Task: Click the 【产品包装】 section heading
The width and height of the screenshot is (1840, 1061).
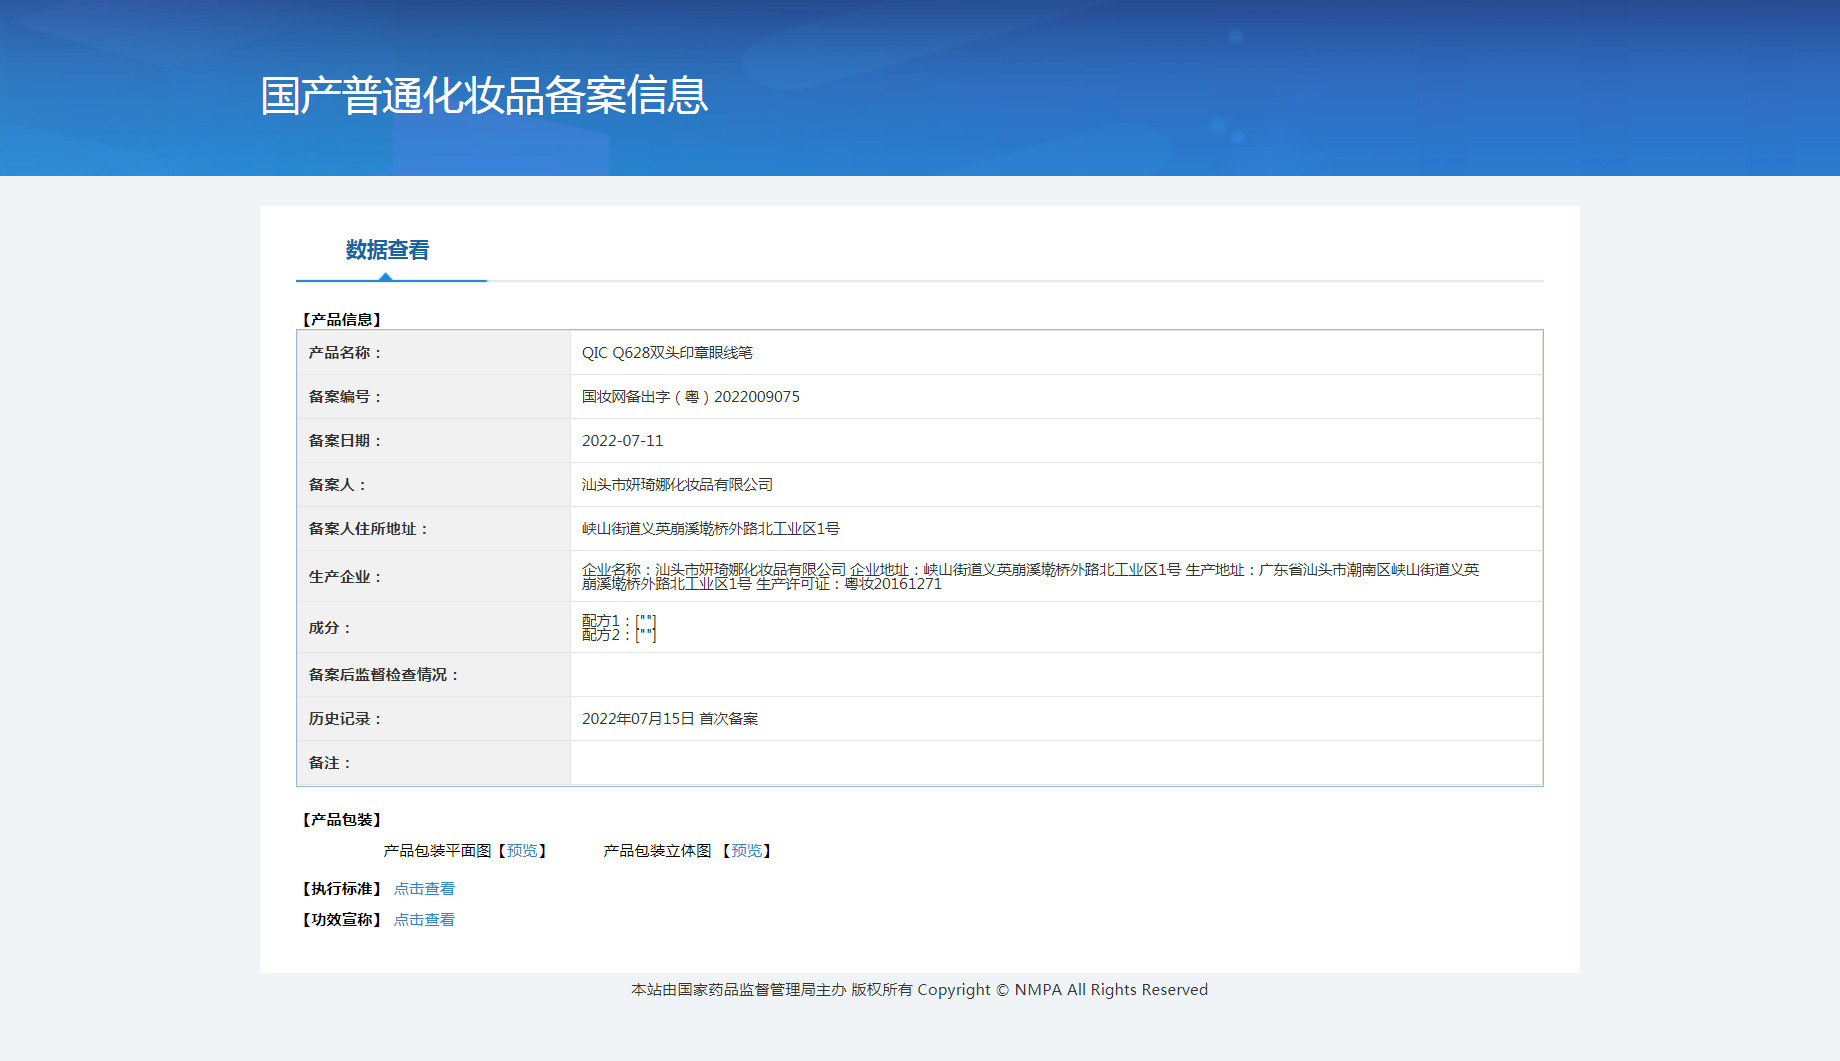Action: tap(342, 820)
